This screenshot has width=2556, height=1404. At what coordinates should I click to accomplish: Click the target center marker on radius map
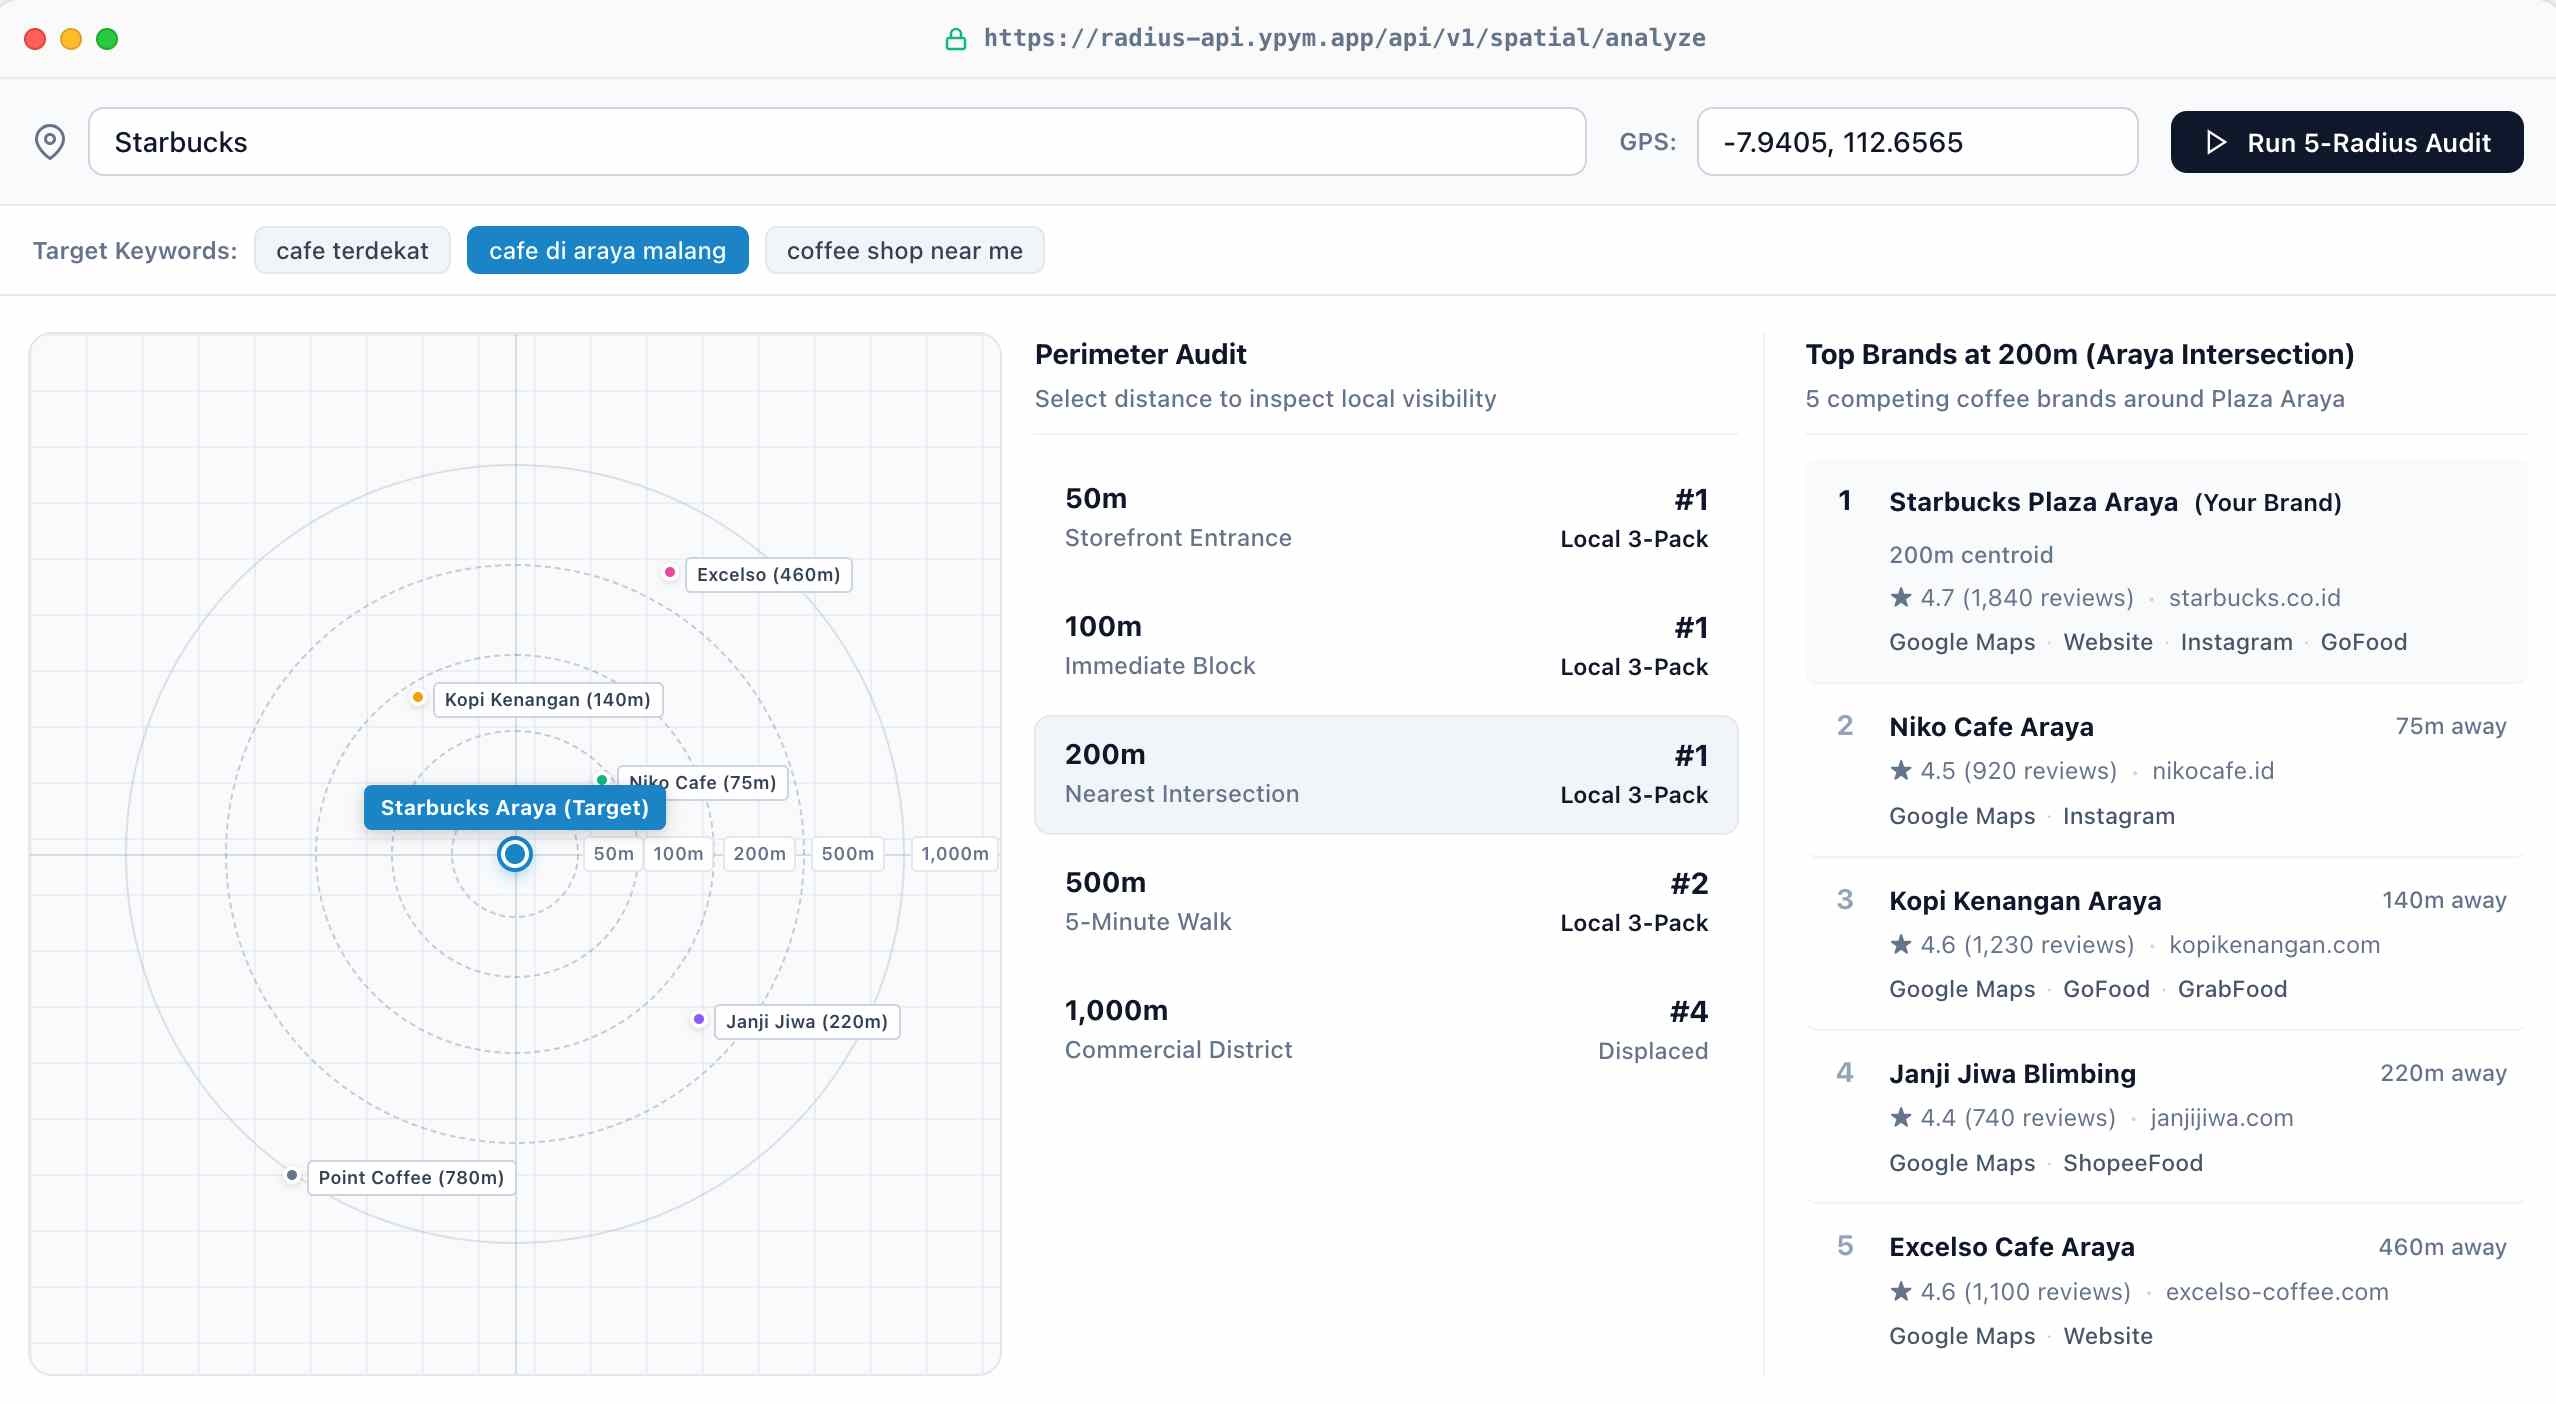[x=515, y=854]
